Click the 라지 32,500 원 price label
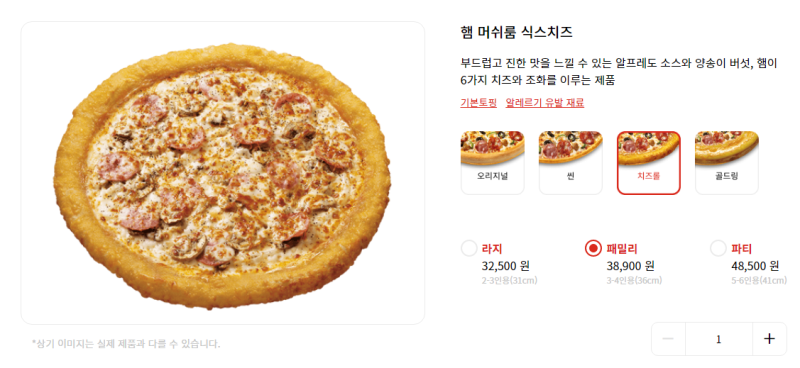The width and height of the screenshot is (800, 368). click(506, 265)
